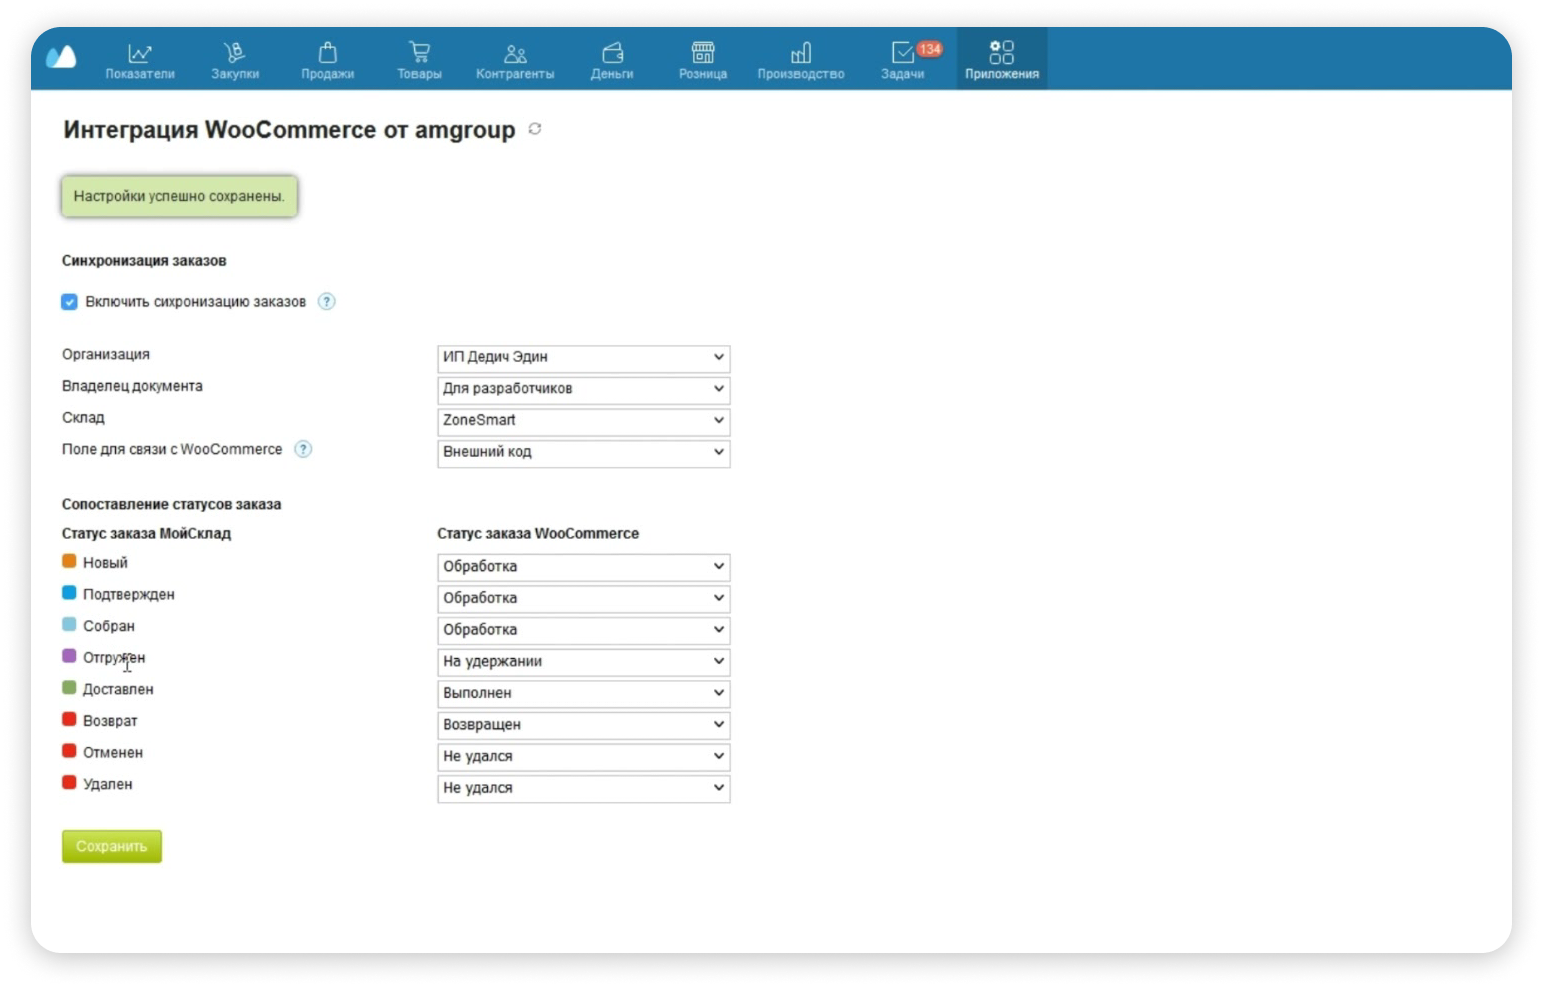
Task: Click the Настройки успешно сохранены notification
Action: coord(179,196)
